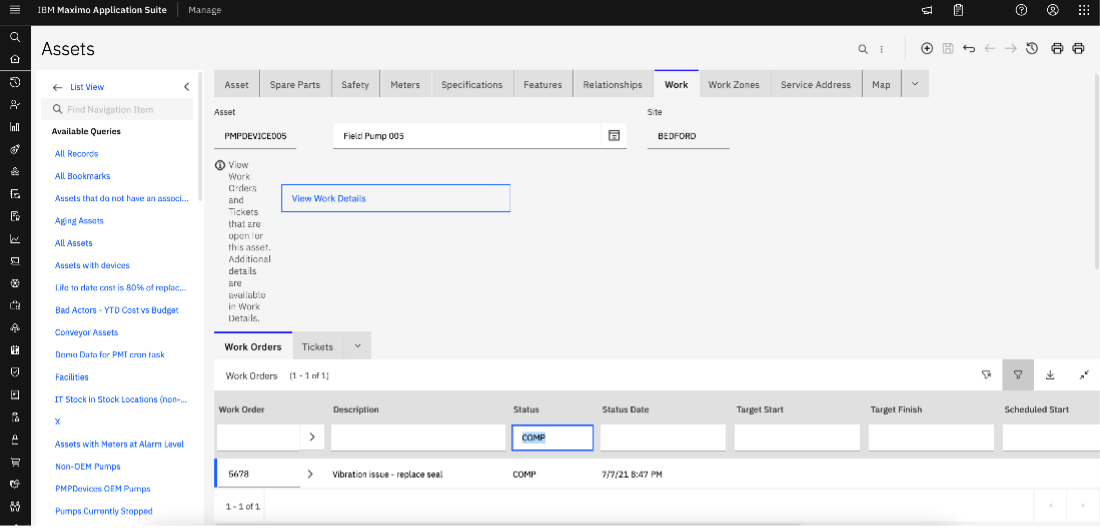Viewport: 1100px width, 528px height.
Task: Download the Work Orders table
Action: click(1050, 375)
